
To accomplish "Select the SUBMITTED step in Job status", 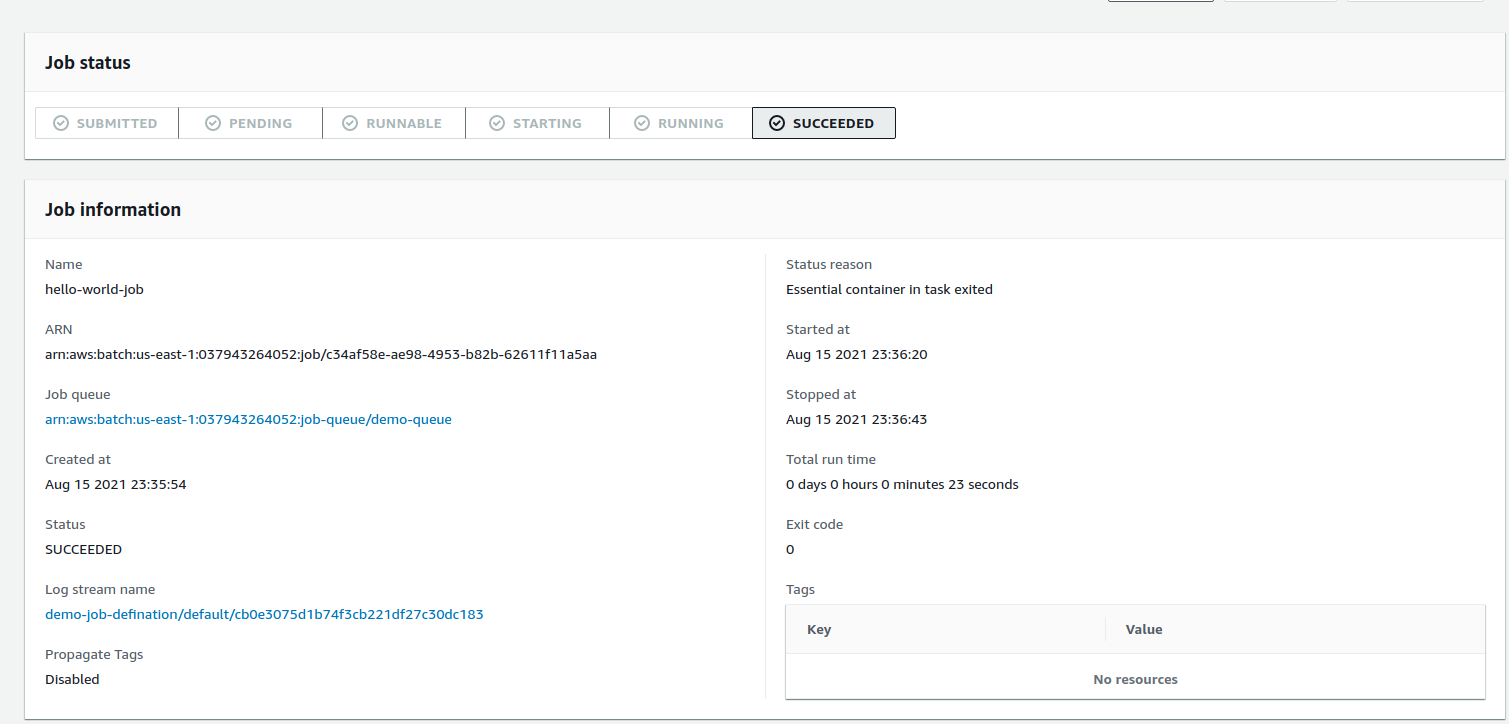I will [x=107, y=123].
